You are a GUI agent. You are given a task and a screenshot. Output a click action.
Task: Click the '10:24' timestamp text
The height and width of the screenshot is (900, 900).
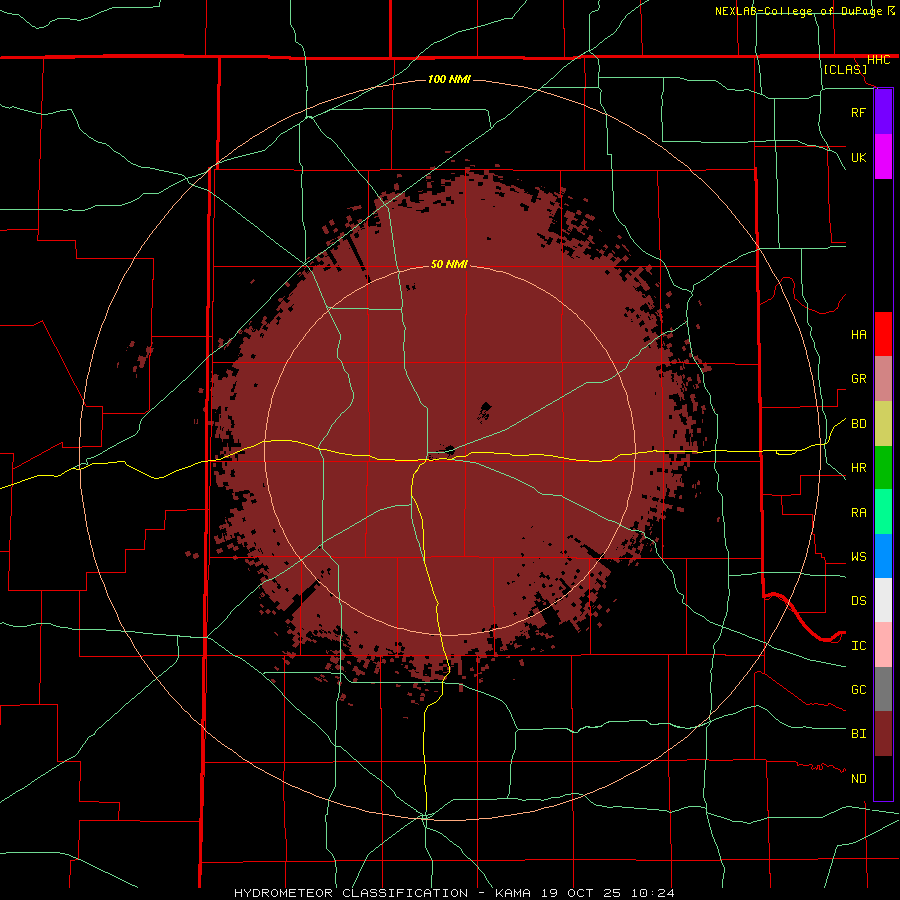(653, 893)
